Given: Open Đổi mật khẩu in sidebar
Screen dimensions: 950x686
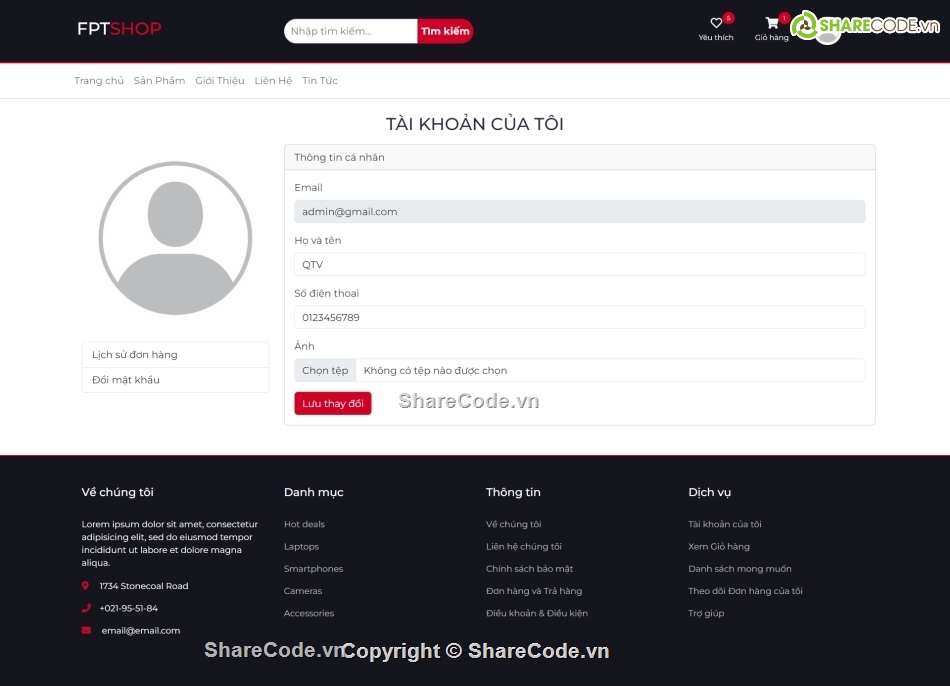Looking at the screenshot, I should click(175, 380).
